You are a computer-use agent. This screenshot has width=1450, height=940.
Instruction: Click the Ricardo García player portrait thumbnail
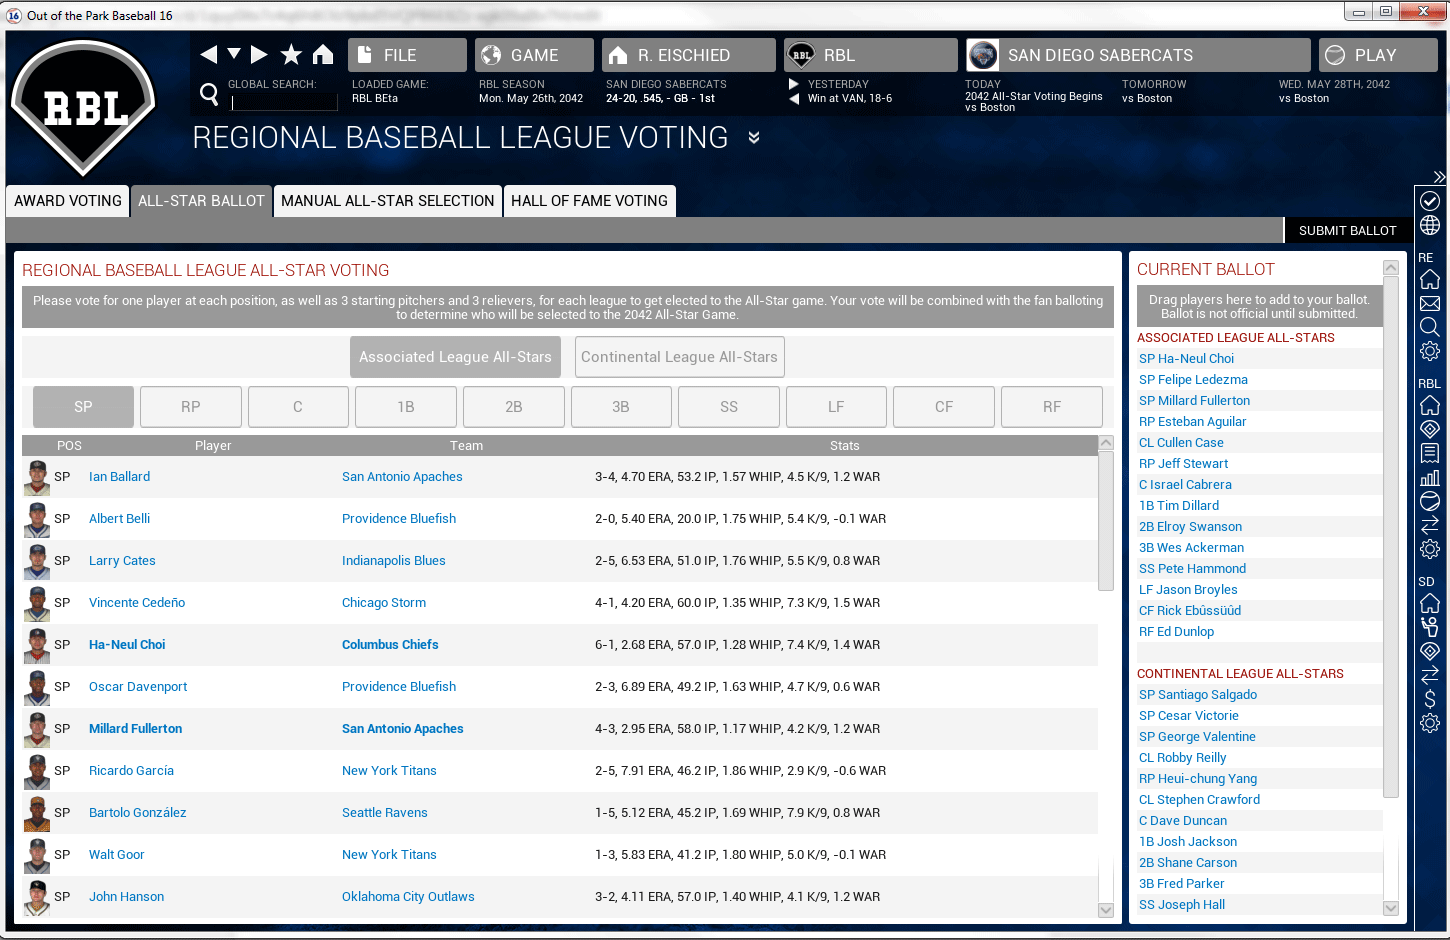click(37, 771)
